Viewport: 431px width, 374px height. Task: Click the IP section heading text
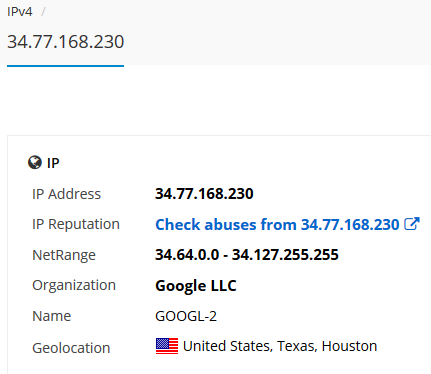click(x=53, y=163)
